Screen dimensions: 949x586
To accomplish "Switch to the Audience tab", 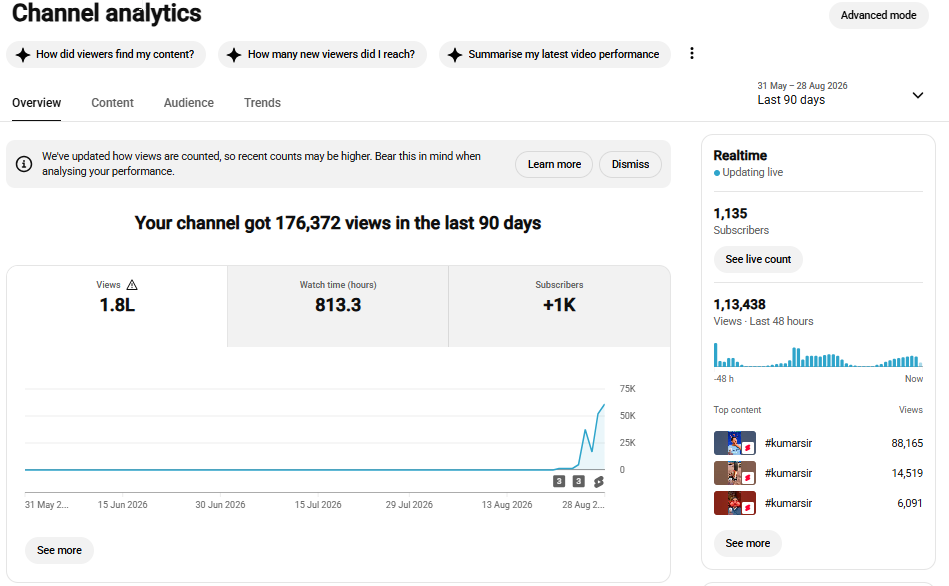I will 189,103.
